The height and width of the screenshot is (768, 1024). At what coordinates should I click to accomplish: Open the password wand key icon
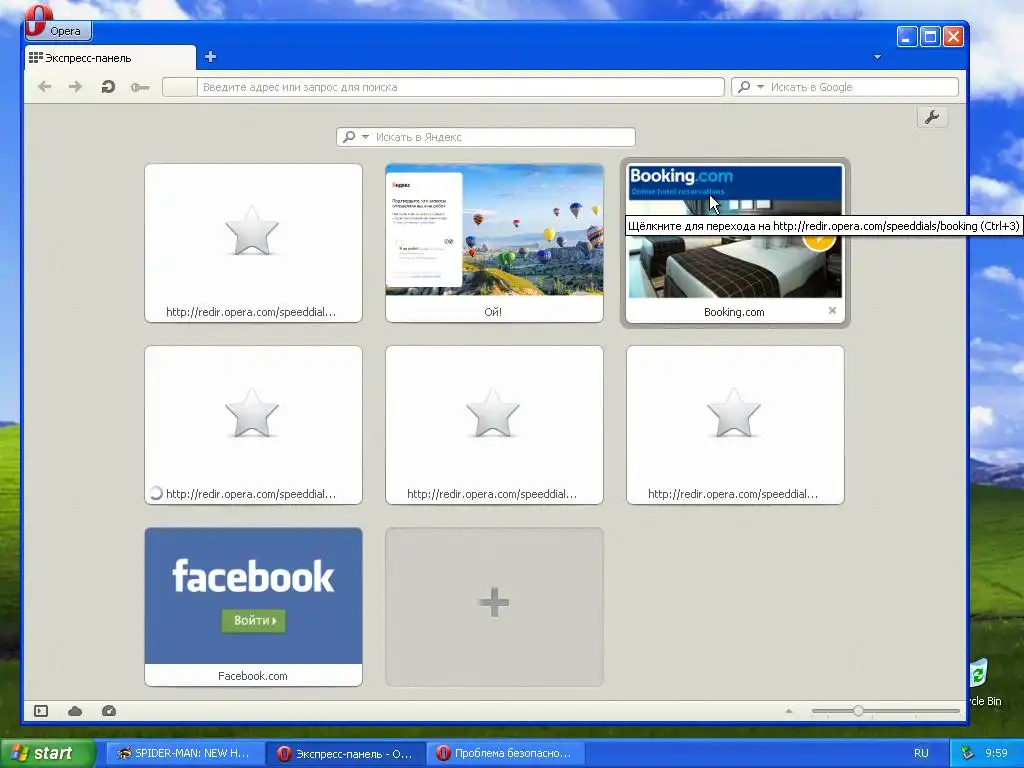click(140, 88)
